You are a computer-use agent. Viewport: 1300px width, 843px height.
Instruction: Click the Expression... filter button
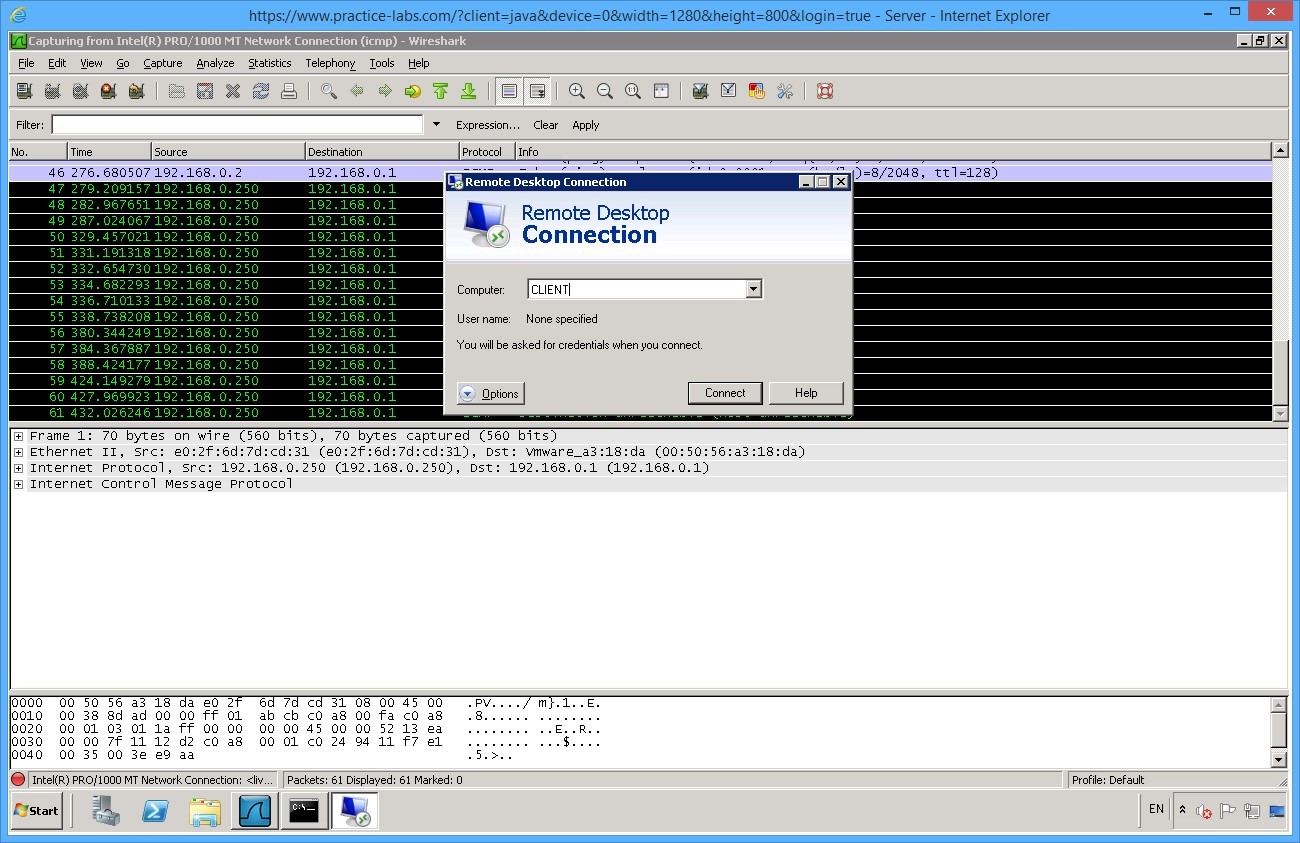click(x=487, y=125)
